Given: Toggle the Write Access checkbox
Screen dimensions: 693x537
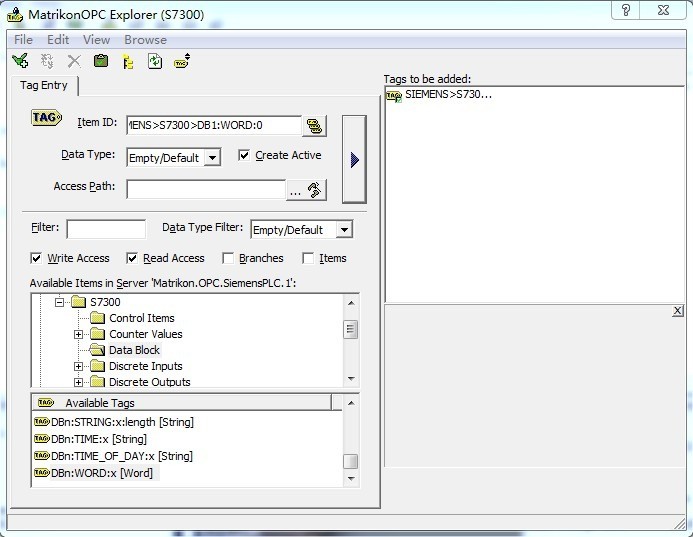Looking at the screenshot, I should pos(36,258).
